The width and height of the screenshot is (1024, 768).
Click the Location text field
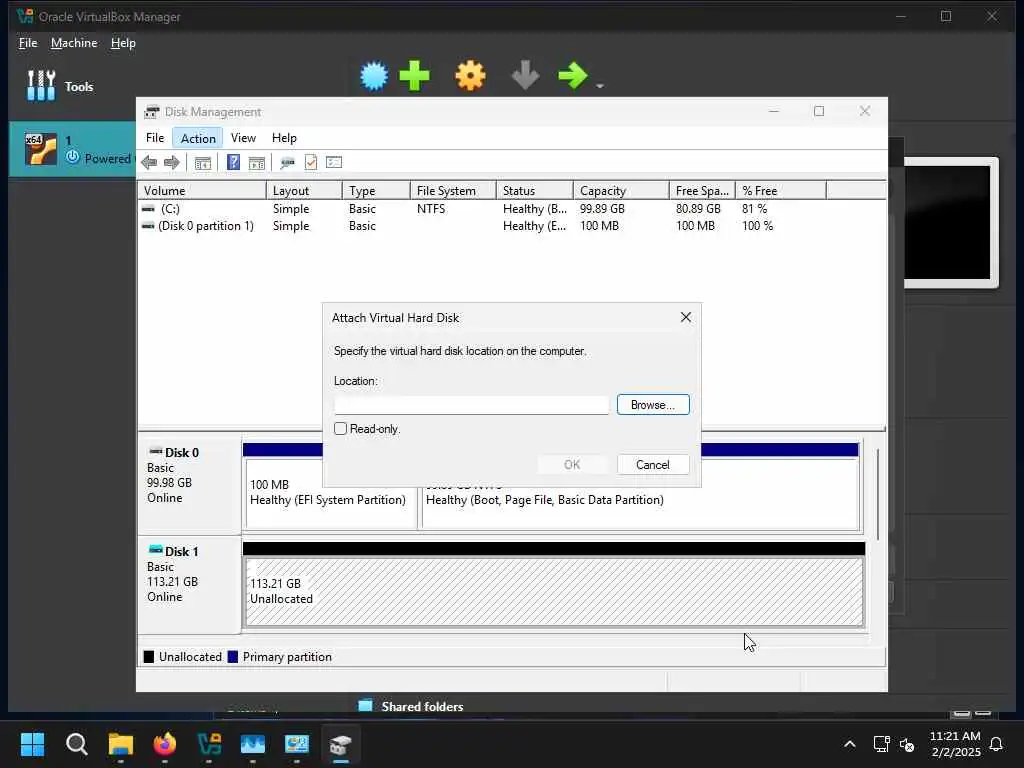click(472, 405)
